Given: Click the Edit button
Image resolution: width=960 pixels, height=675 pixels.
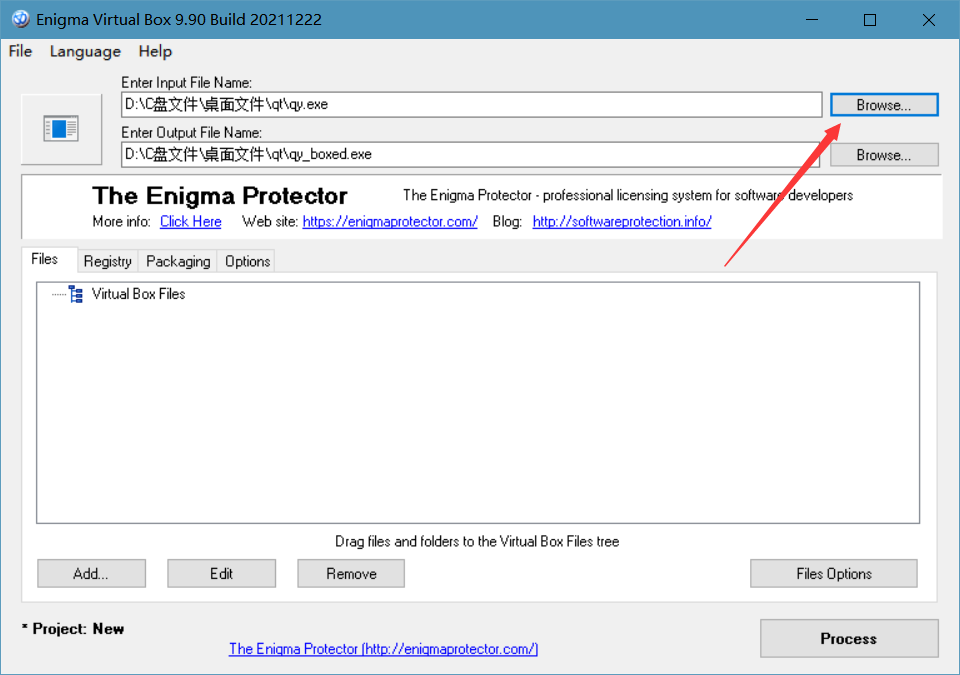Looking at the screenshot, I should click(x=222, y=573).
